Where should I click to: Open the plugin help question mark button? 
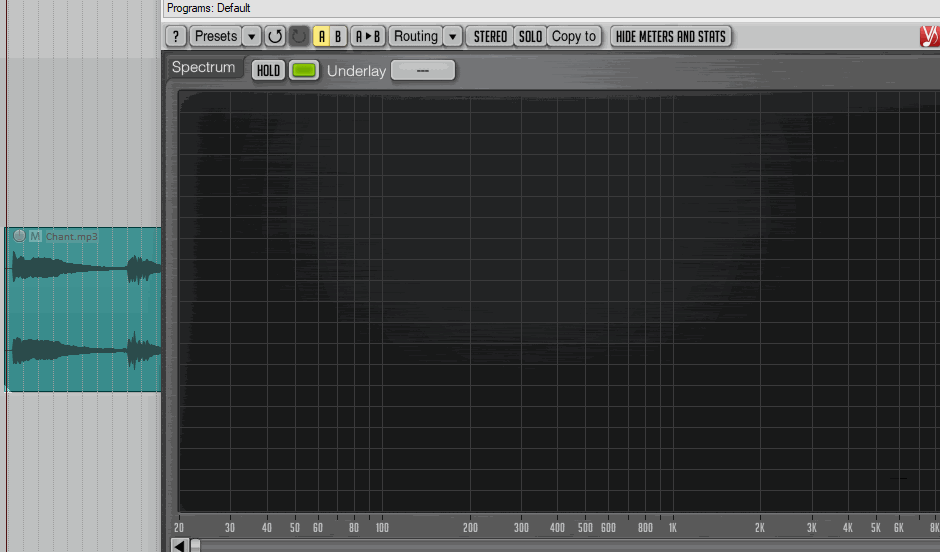(176, 36)
